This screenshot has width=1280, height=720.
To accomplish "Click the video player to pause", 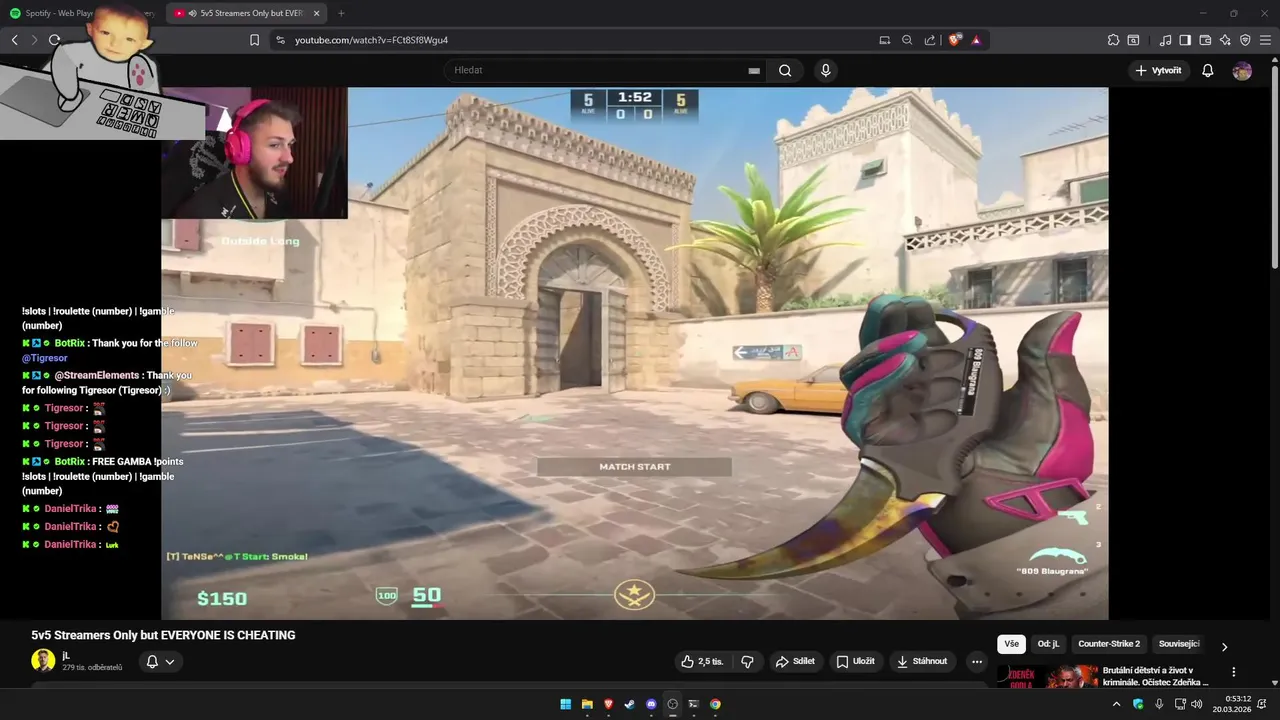I will coord(634,353).
